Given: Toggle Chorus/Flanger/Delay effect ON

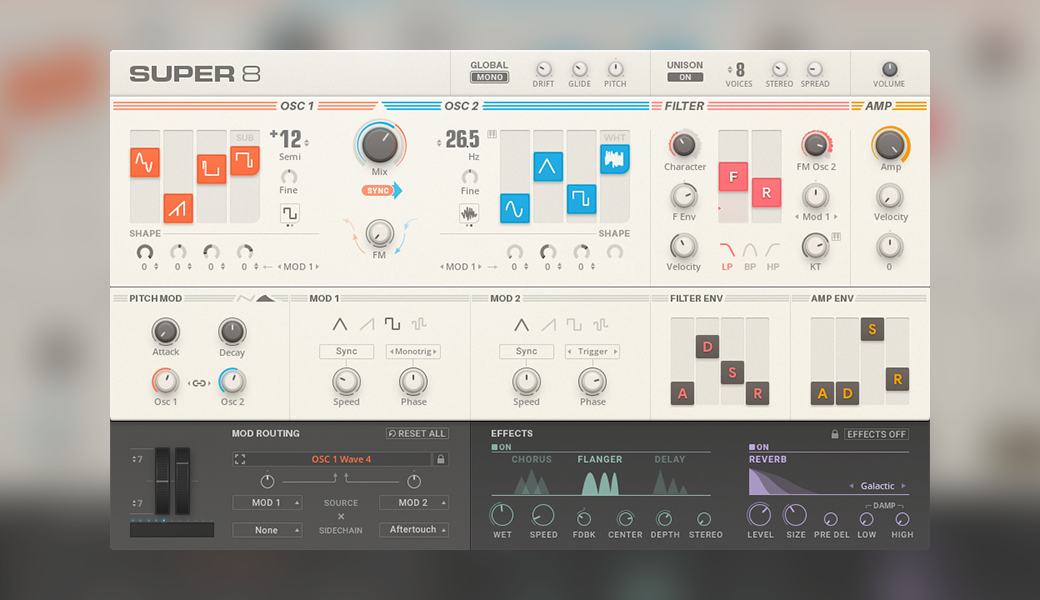Looking at the screenshot, I should point(501,448).
